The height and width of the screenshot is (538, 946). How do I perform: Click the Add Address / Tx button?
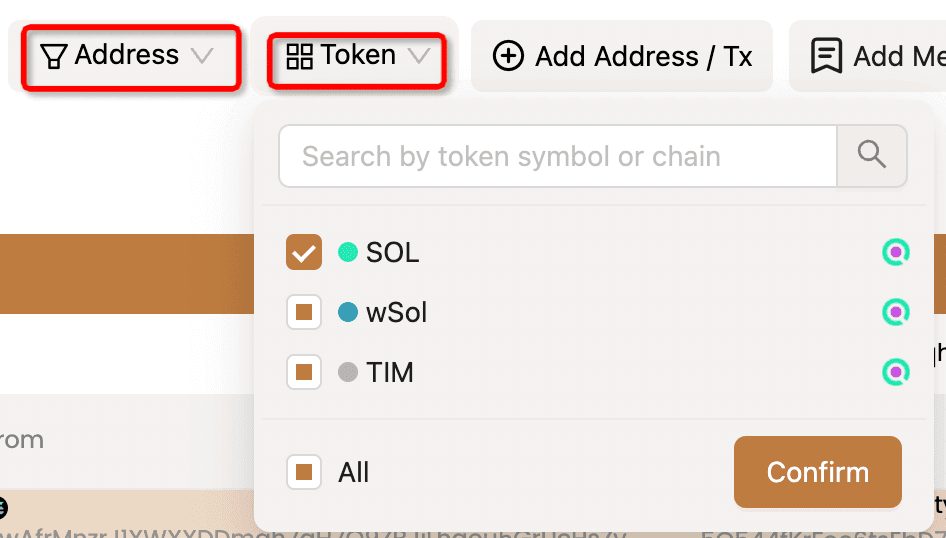(622, 56)
